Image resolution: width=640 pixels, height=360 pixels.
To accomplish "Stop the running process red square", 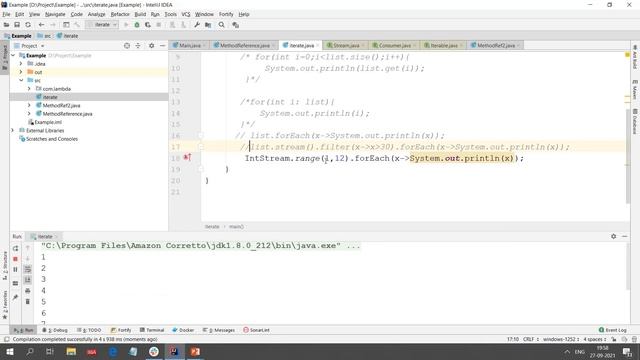I will coord(16,259).
